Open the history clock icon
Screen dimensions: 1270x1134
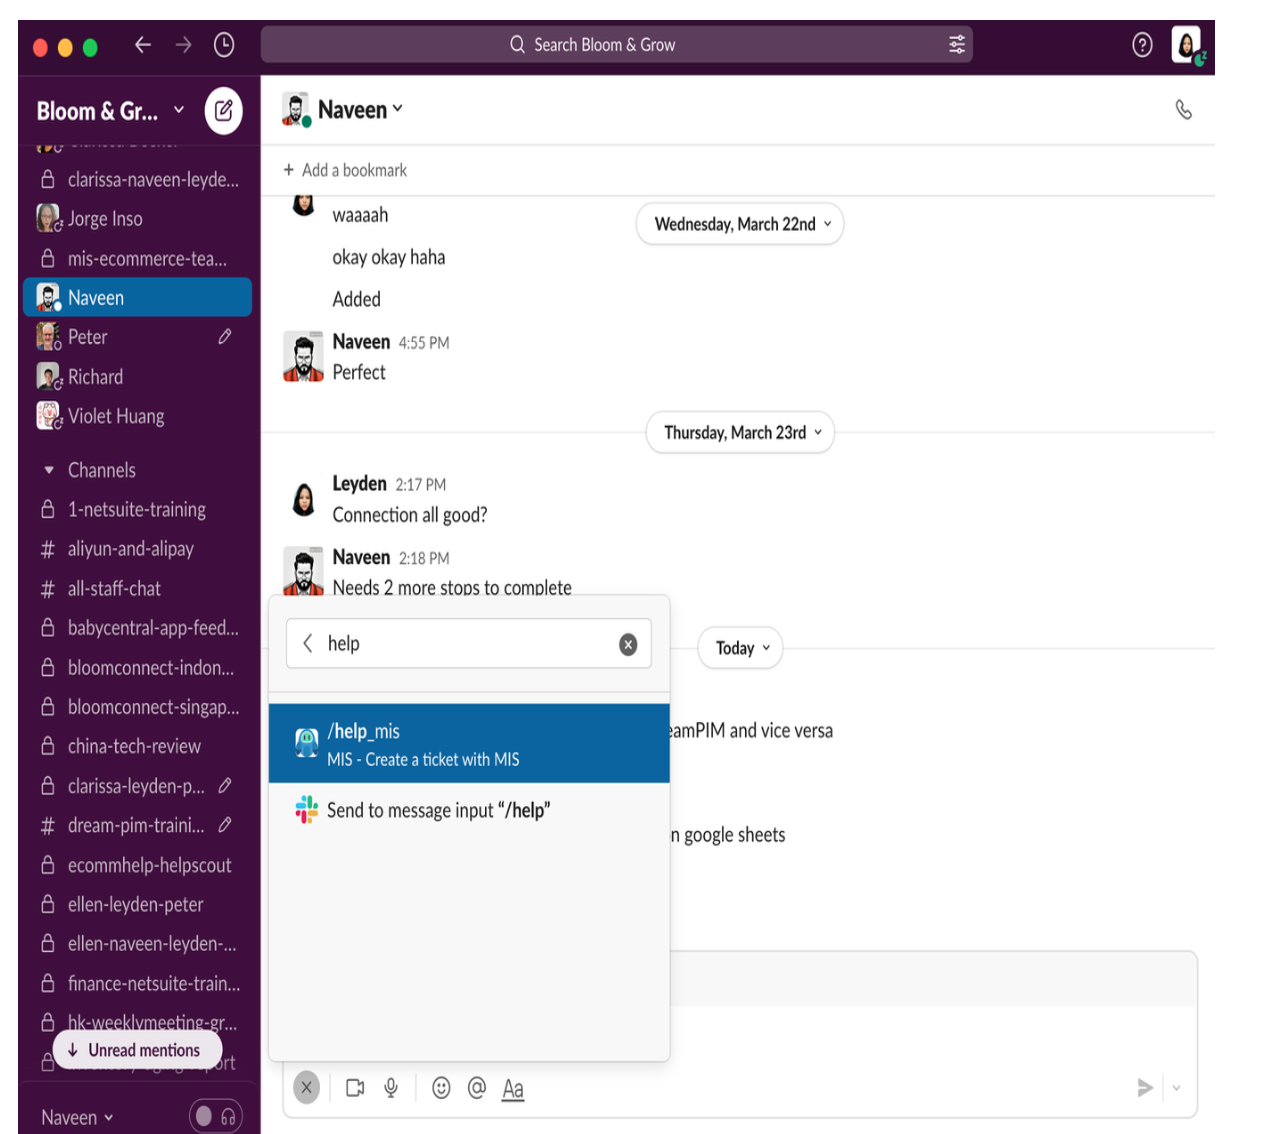point(224,44)
